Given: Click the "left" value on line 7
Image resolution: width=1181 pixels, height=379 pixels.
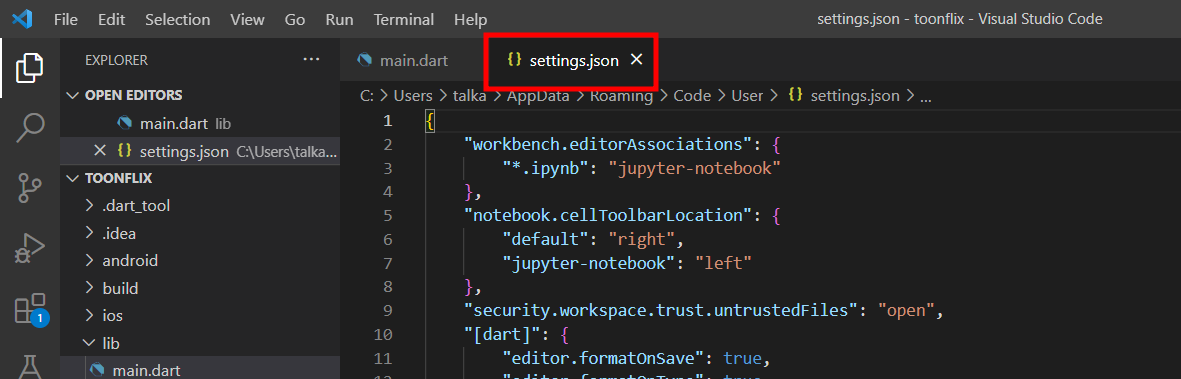Looking at the screenshot, I should [724, 262].
